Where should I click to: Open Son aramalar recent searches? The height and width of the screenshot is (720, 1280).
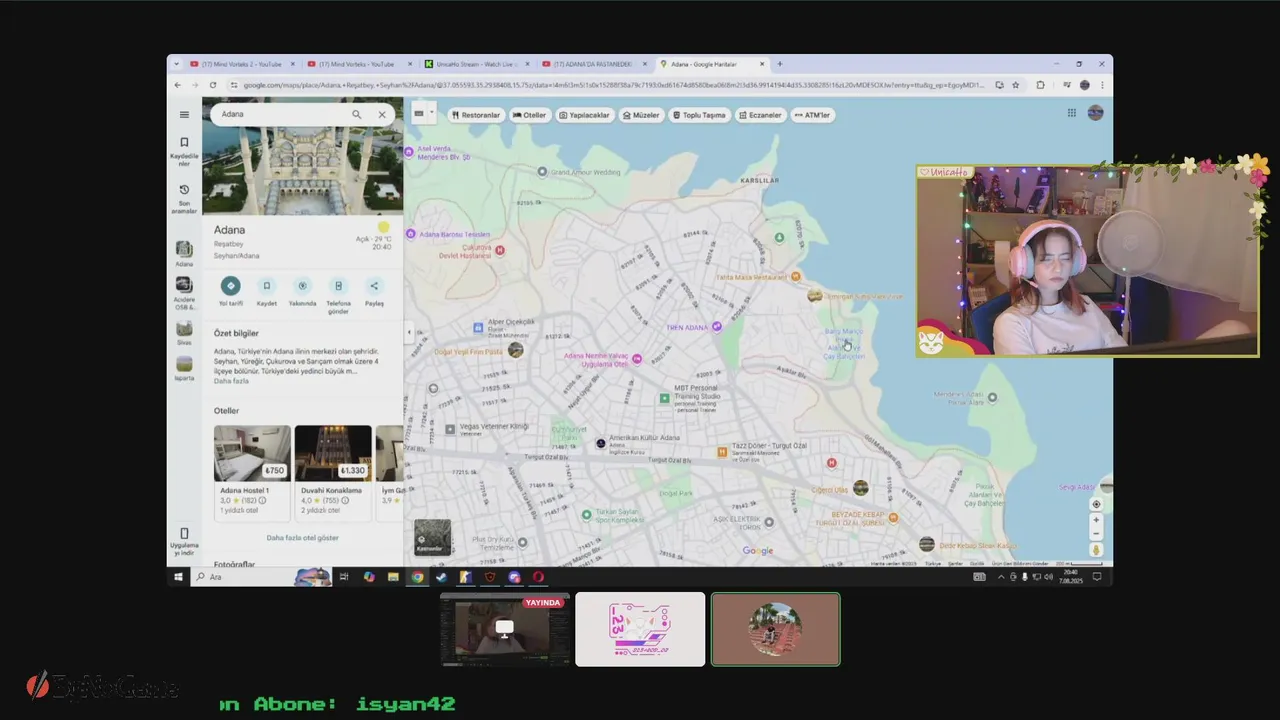(184, 197)
